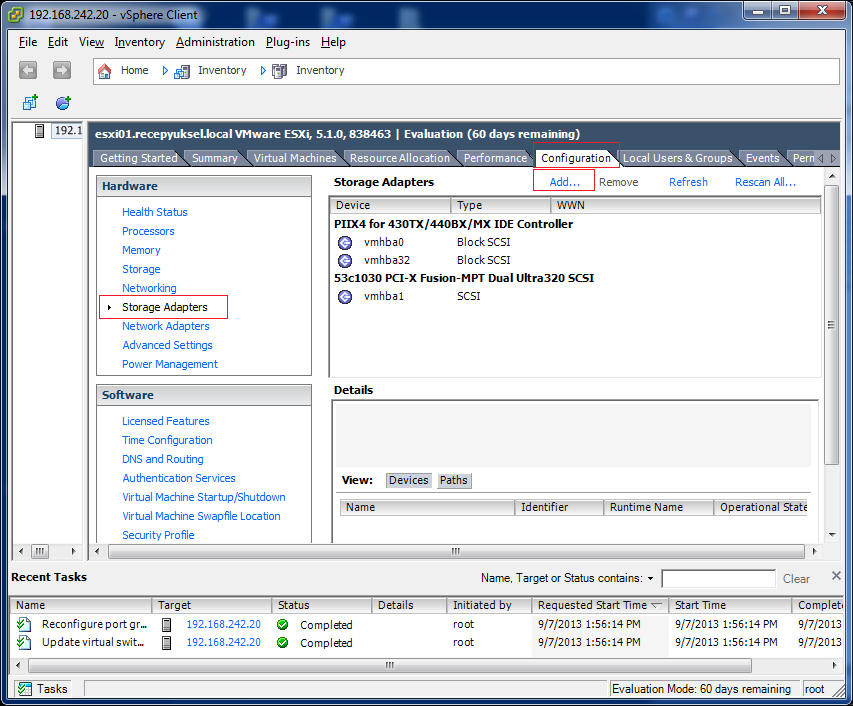Open Memory in Hardware panel
Screen dimensions: 853x706
141,250
